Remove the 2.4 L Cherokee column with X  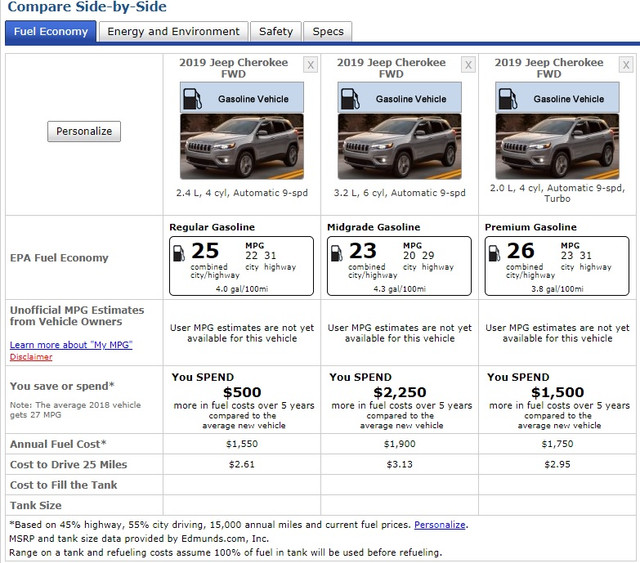311,65
